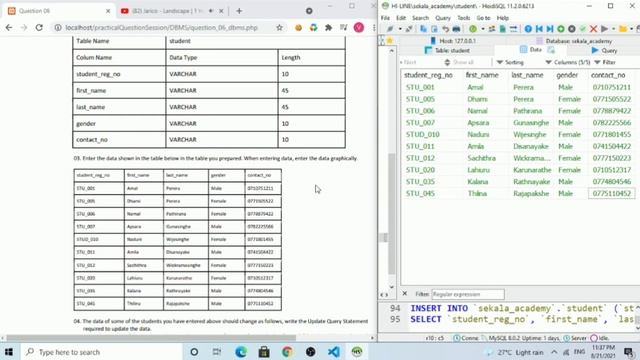
Task: Bookmark page with star icon
Action: (x=279, y=27)
